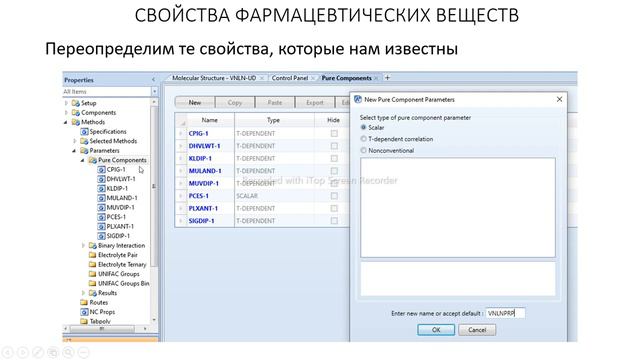Click the Parameters folder icon
Screen dimensions: 640x360
[x=84, y=151]
